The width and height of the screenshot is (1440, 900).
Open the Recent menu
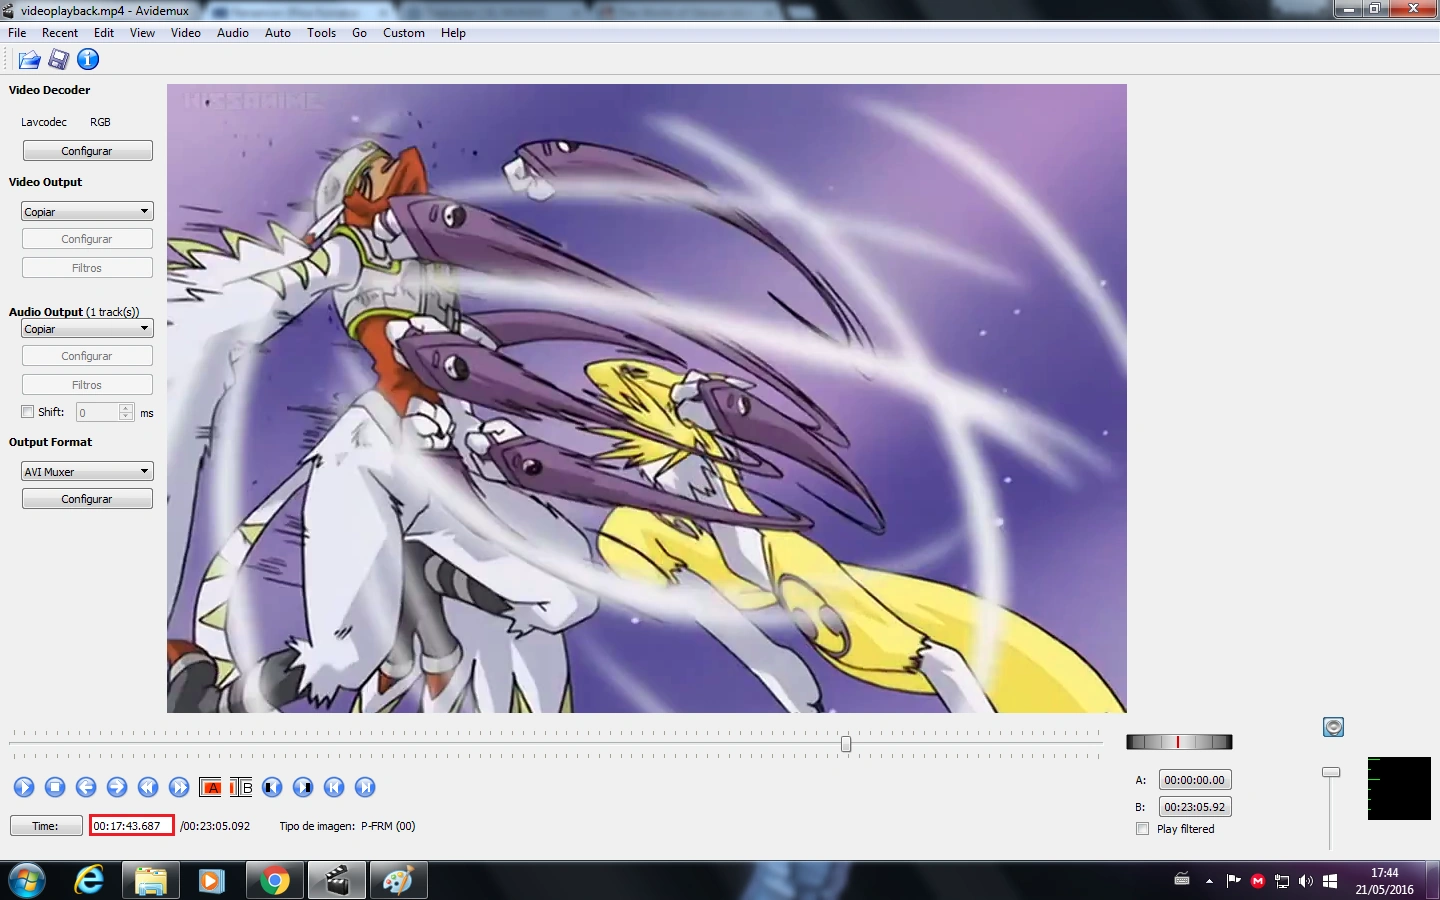[60, 33]
